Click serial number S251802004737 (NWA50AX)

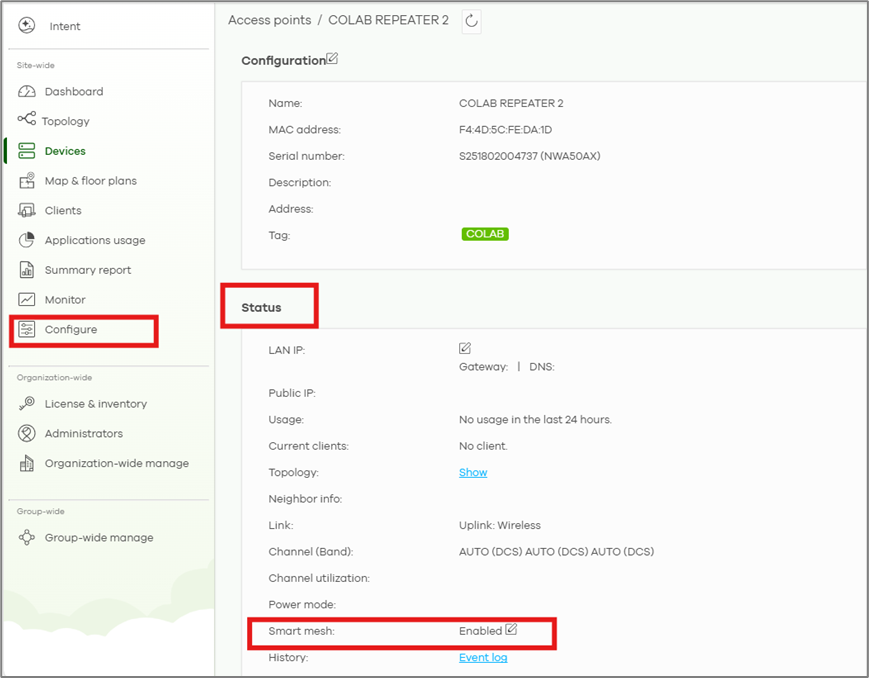point(529,156)
